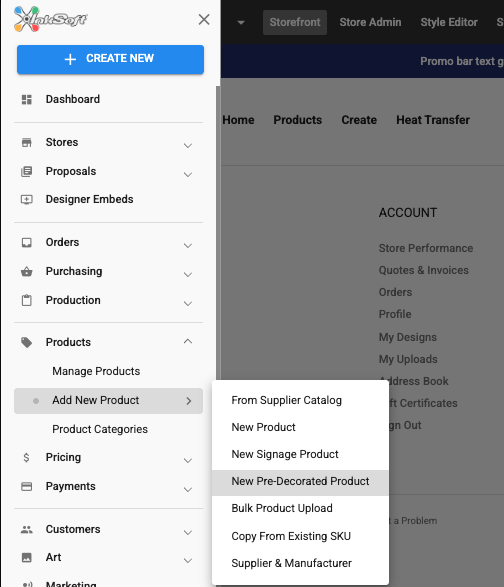Image resolution: width=504 pixels, height=587 pixels.
Task: Click the Orders inbox icon
Action: (x=27, y=243)
